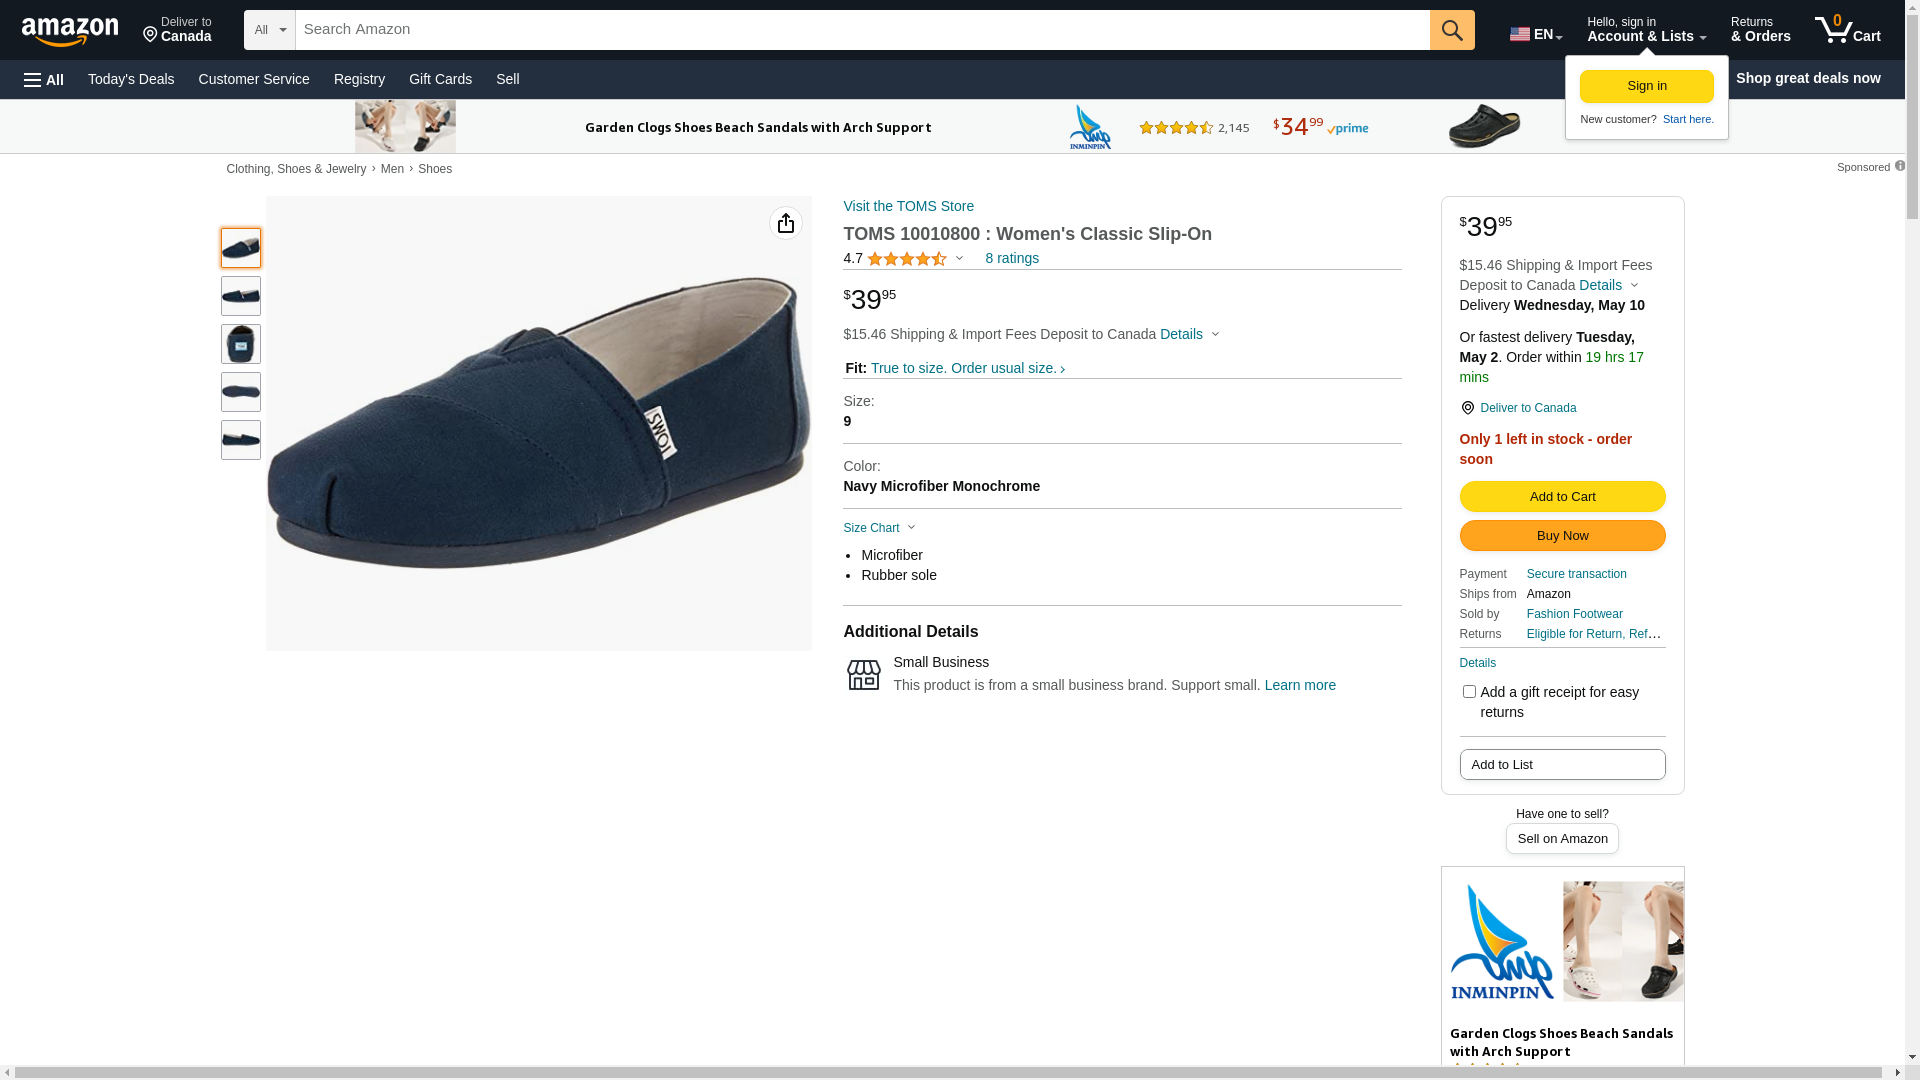Click the magnifying glass search button
This screenshot has width=1920, height=1080.
[x=1451, y=30]
